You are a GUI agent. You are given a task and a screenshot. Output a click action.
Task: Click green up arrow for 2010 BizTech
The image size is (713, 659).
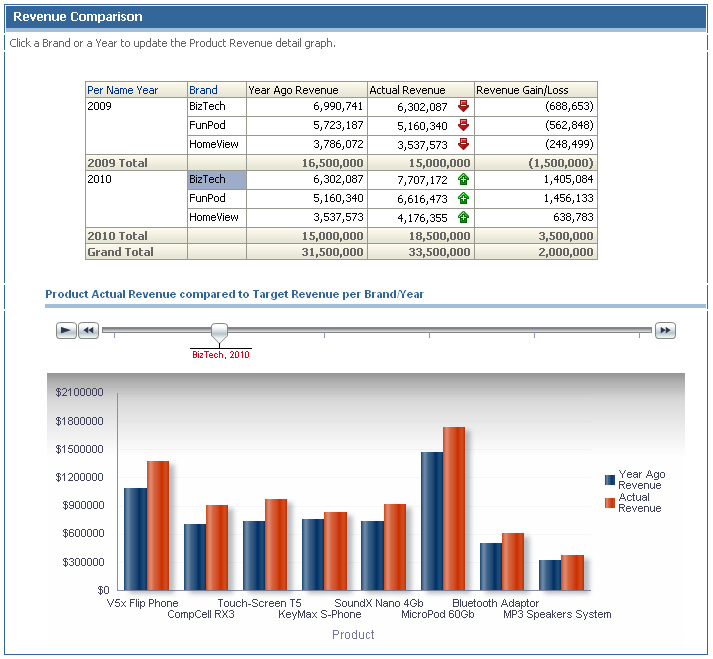coord(463,179)
